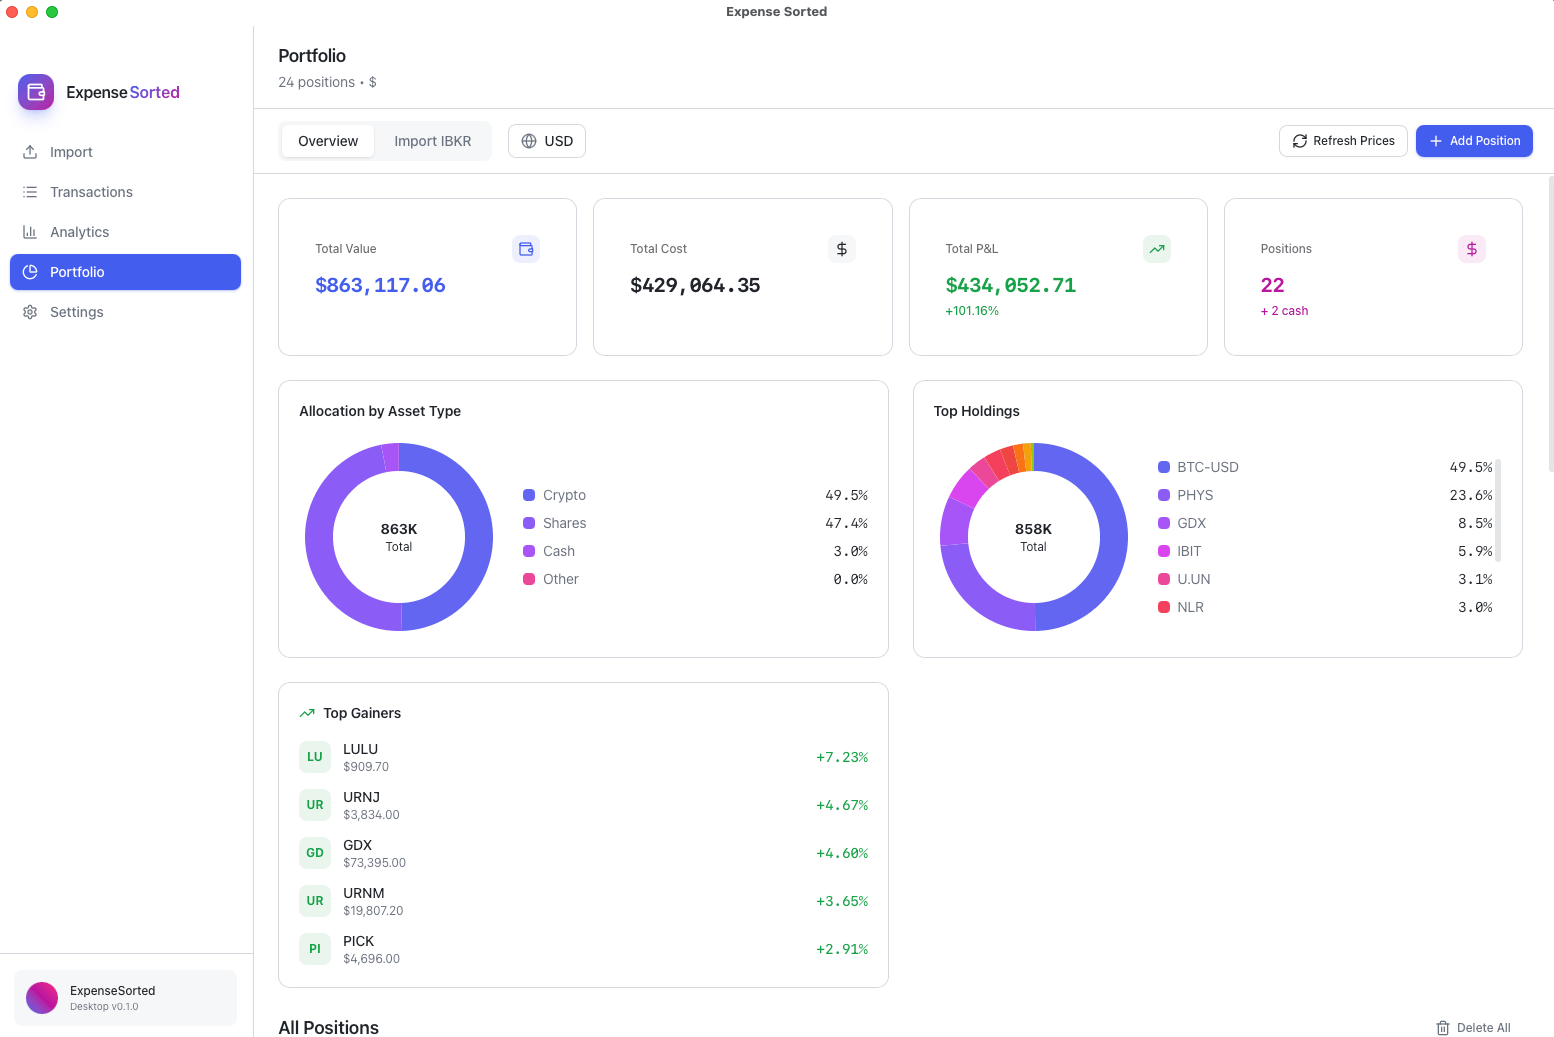
Task: Switch to the Overview tab
Action: point(328,141)
